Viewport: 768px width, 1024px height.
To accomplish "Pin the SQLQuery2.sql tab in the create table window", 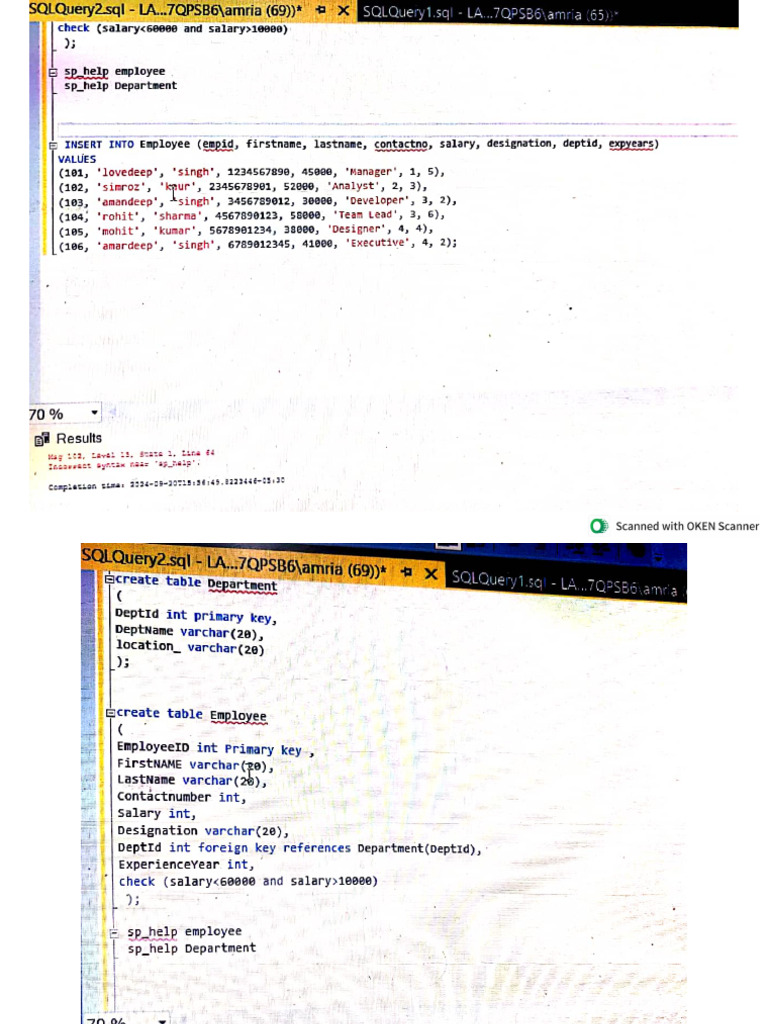I will 406,571.
